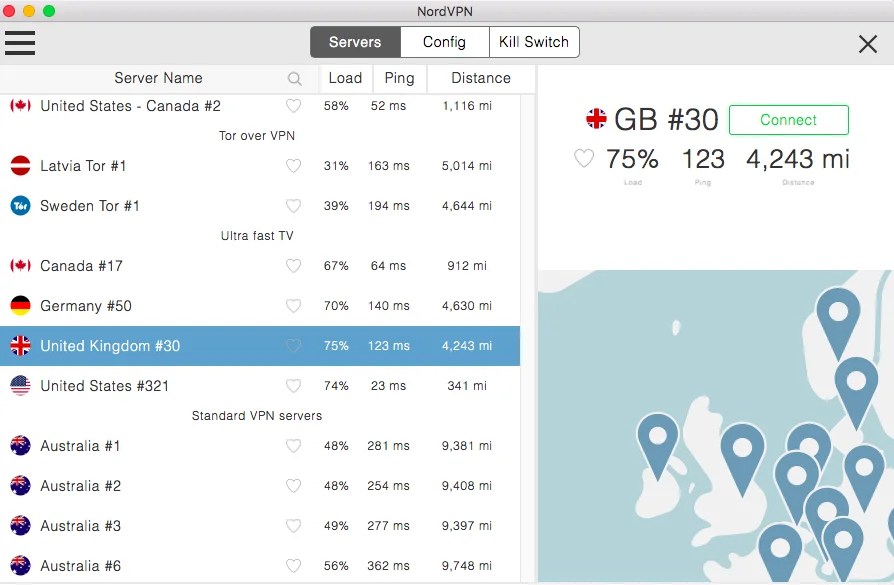This screenshot has width=894, height=585.
Task: Select United States - Canada #2 server
Action: (260, 105)
